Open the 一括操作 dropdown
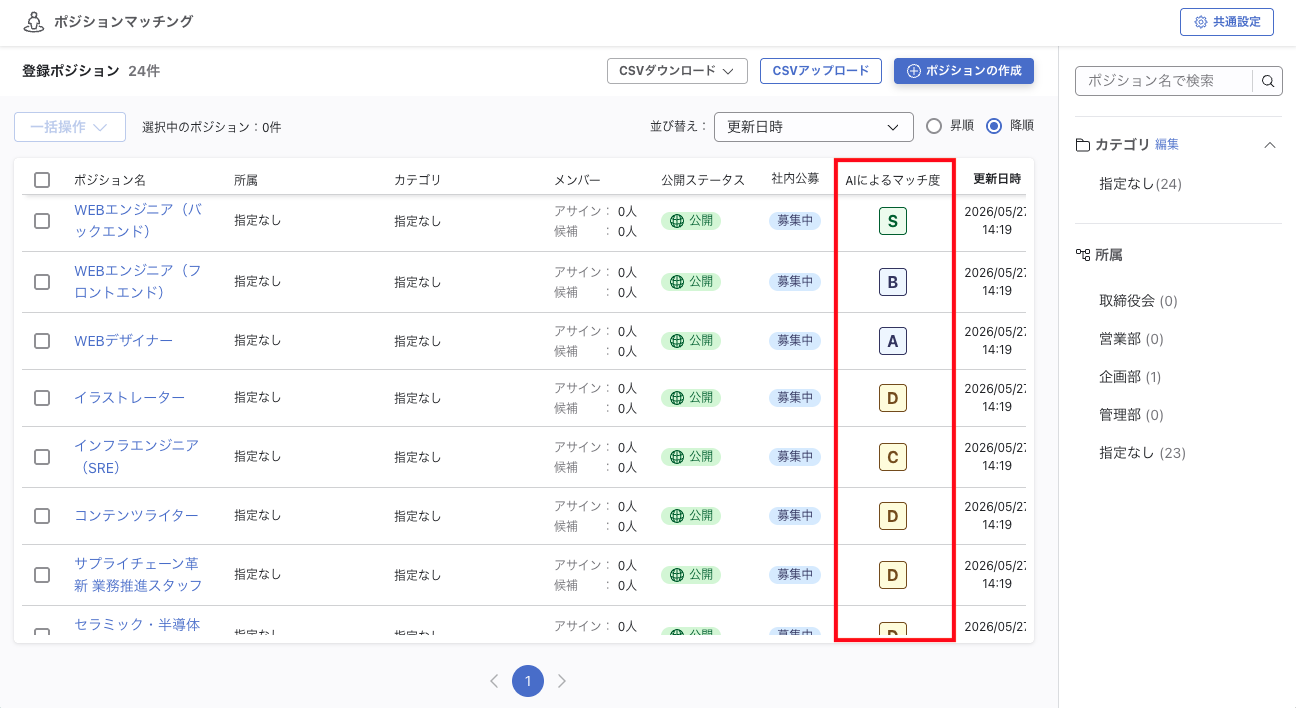 point(70,127)
